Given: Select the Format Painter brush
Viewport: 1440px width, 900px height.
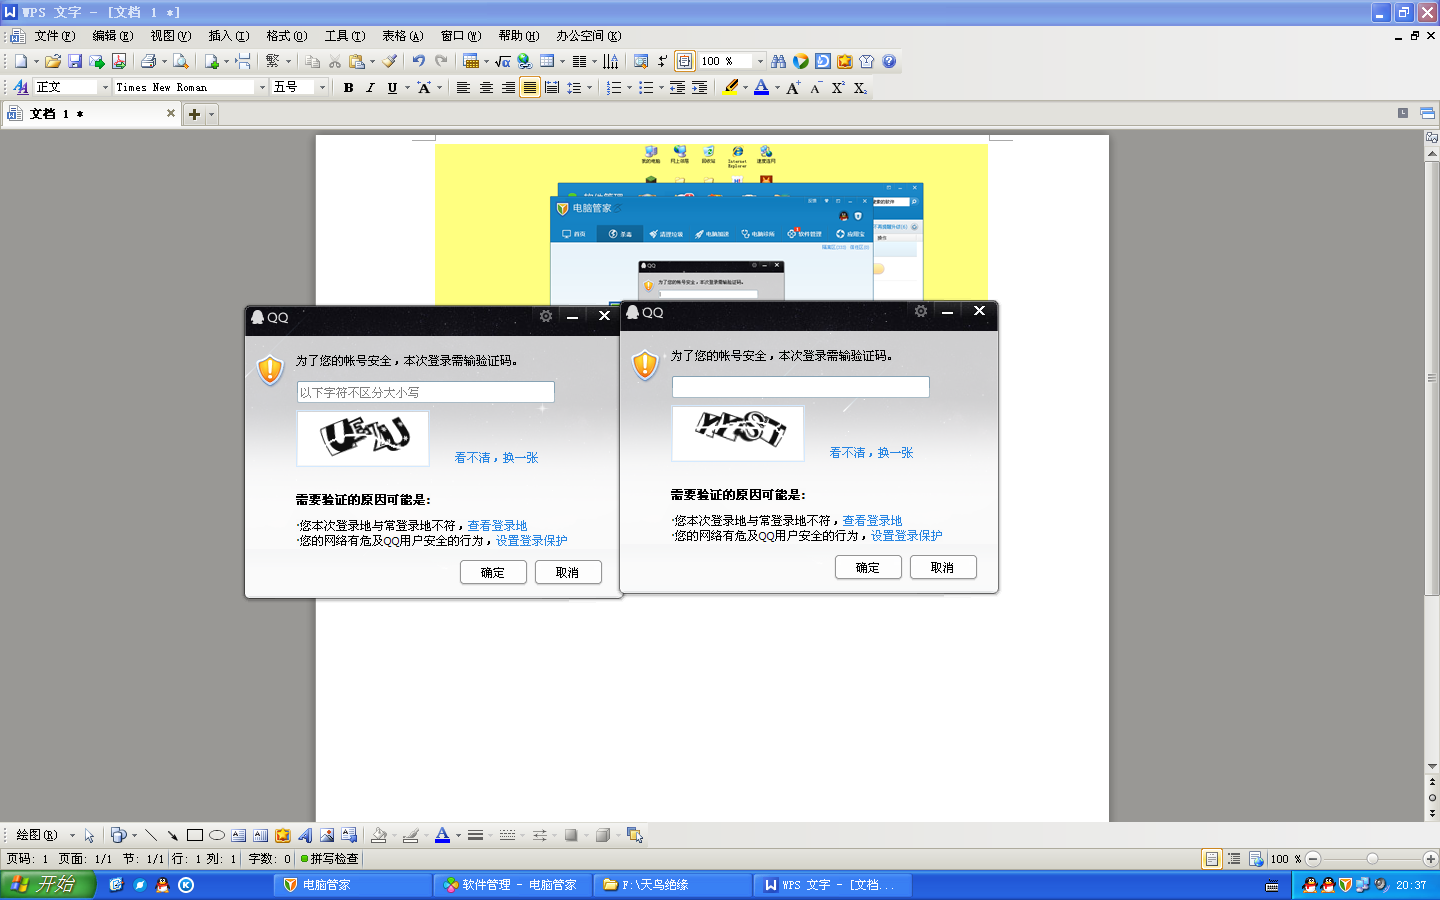Looking at the screenshot, I should tap(390, 61).
